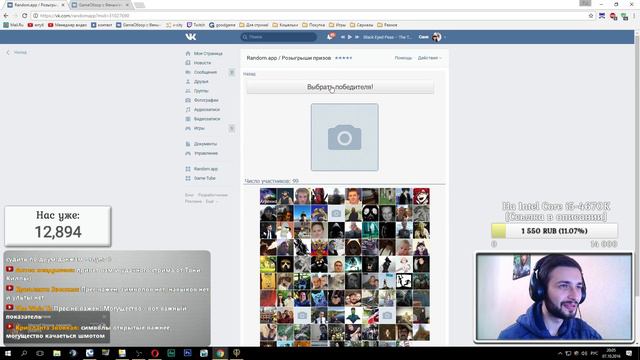Click Выбрать победителя button
This screenshot has width=640, height=360.
(340, 87)
